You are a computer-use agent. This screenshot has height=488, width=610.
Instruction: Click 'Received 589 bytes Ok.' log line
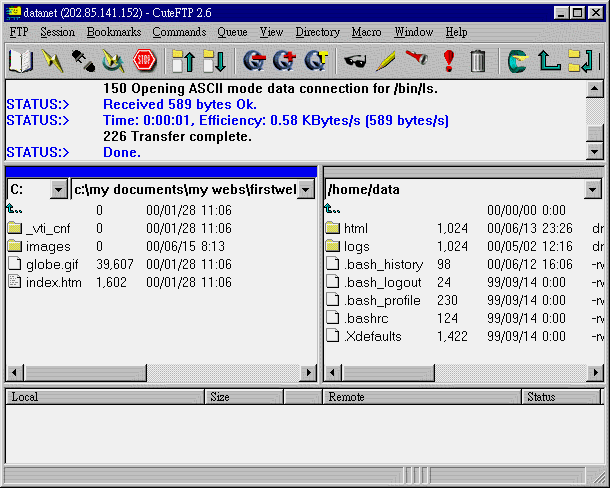tap(180, 104)
